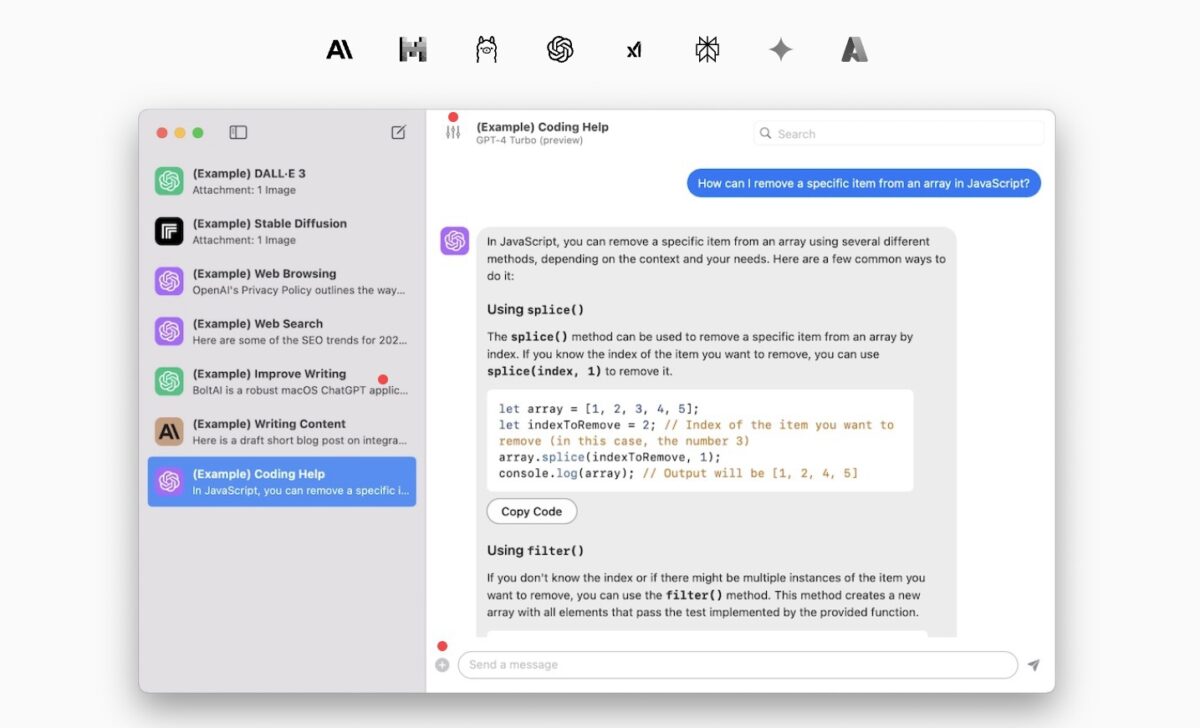1200x728 pixels.
Task: Start a new chat with compose icon
Action: pos(398,132)
